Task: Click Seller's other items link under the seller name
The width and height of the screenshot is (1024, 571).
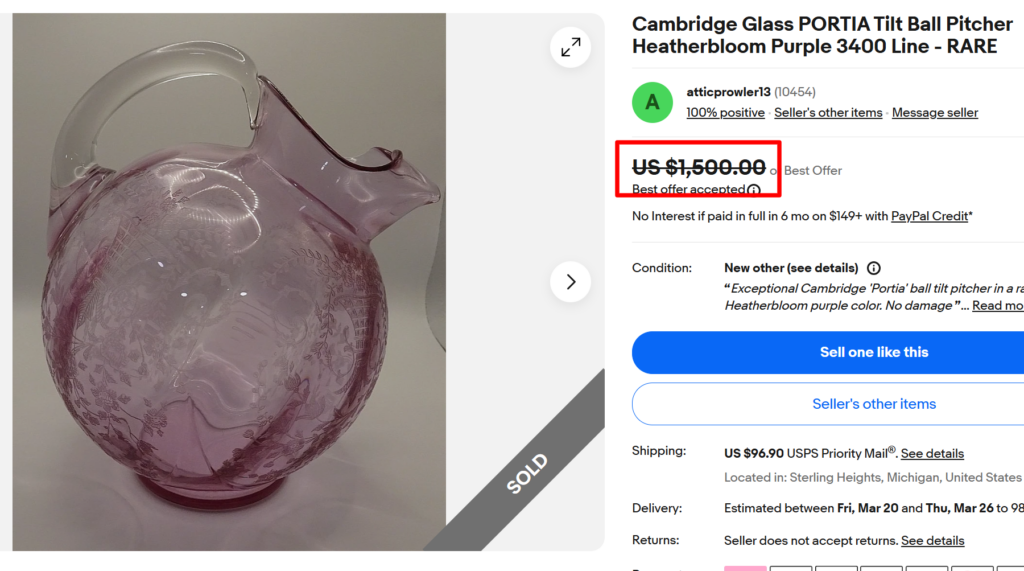Action: [x=828, y=113]
